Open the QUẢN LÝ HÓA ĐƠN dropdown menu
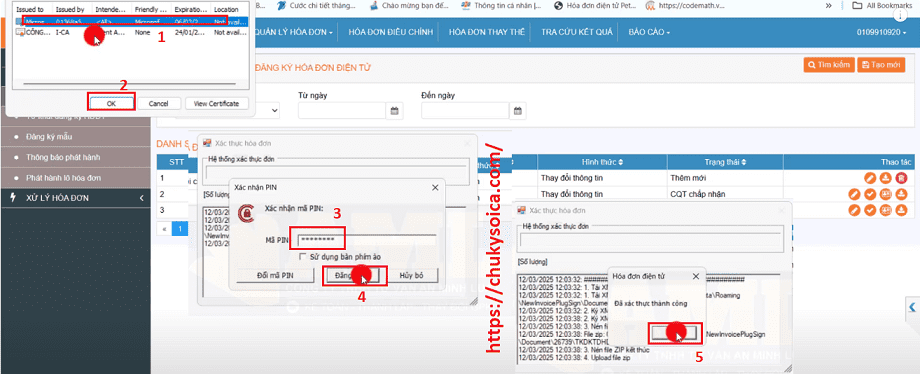The width and height of the screenshot is (920, 374). tap(295, 32)
